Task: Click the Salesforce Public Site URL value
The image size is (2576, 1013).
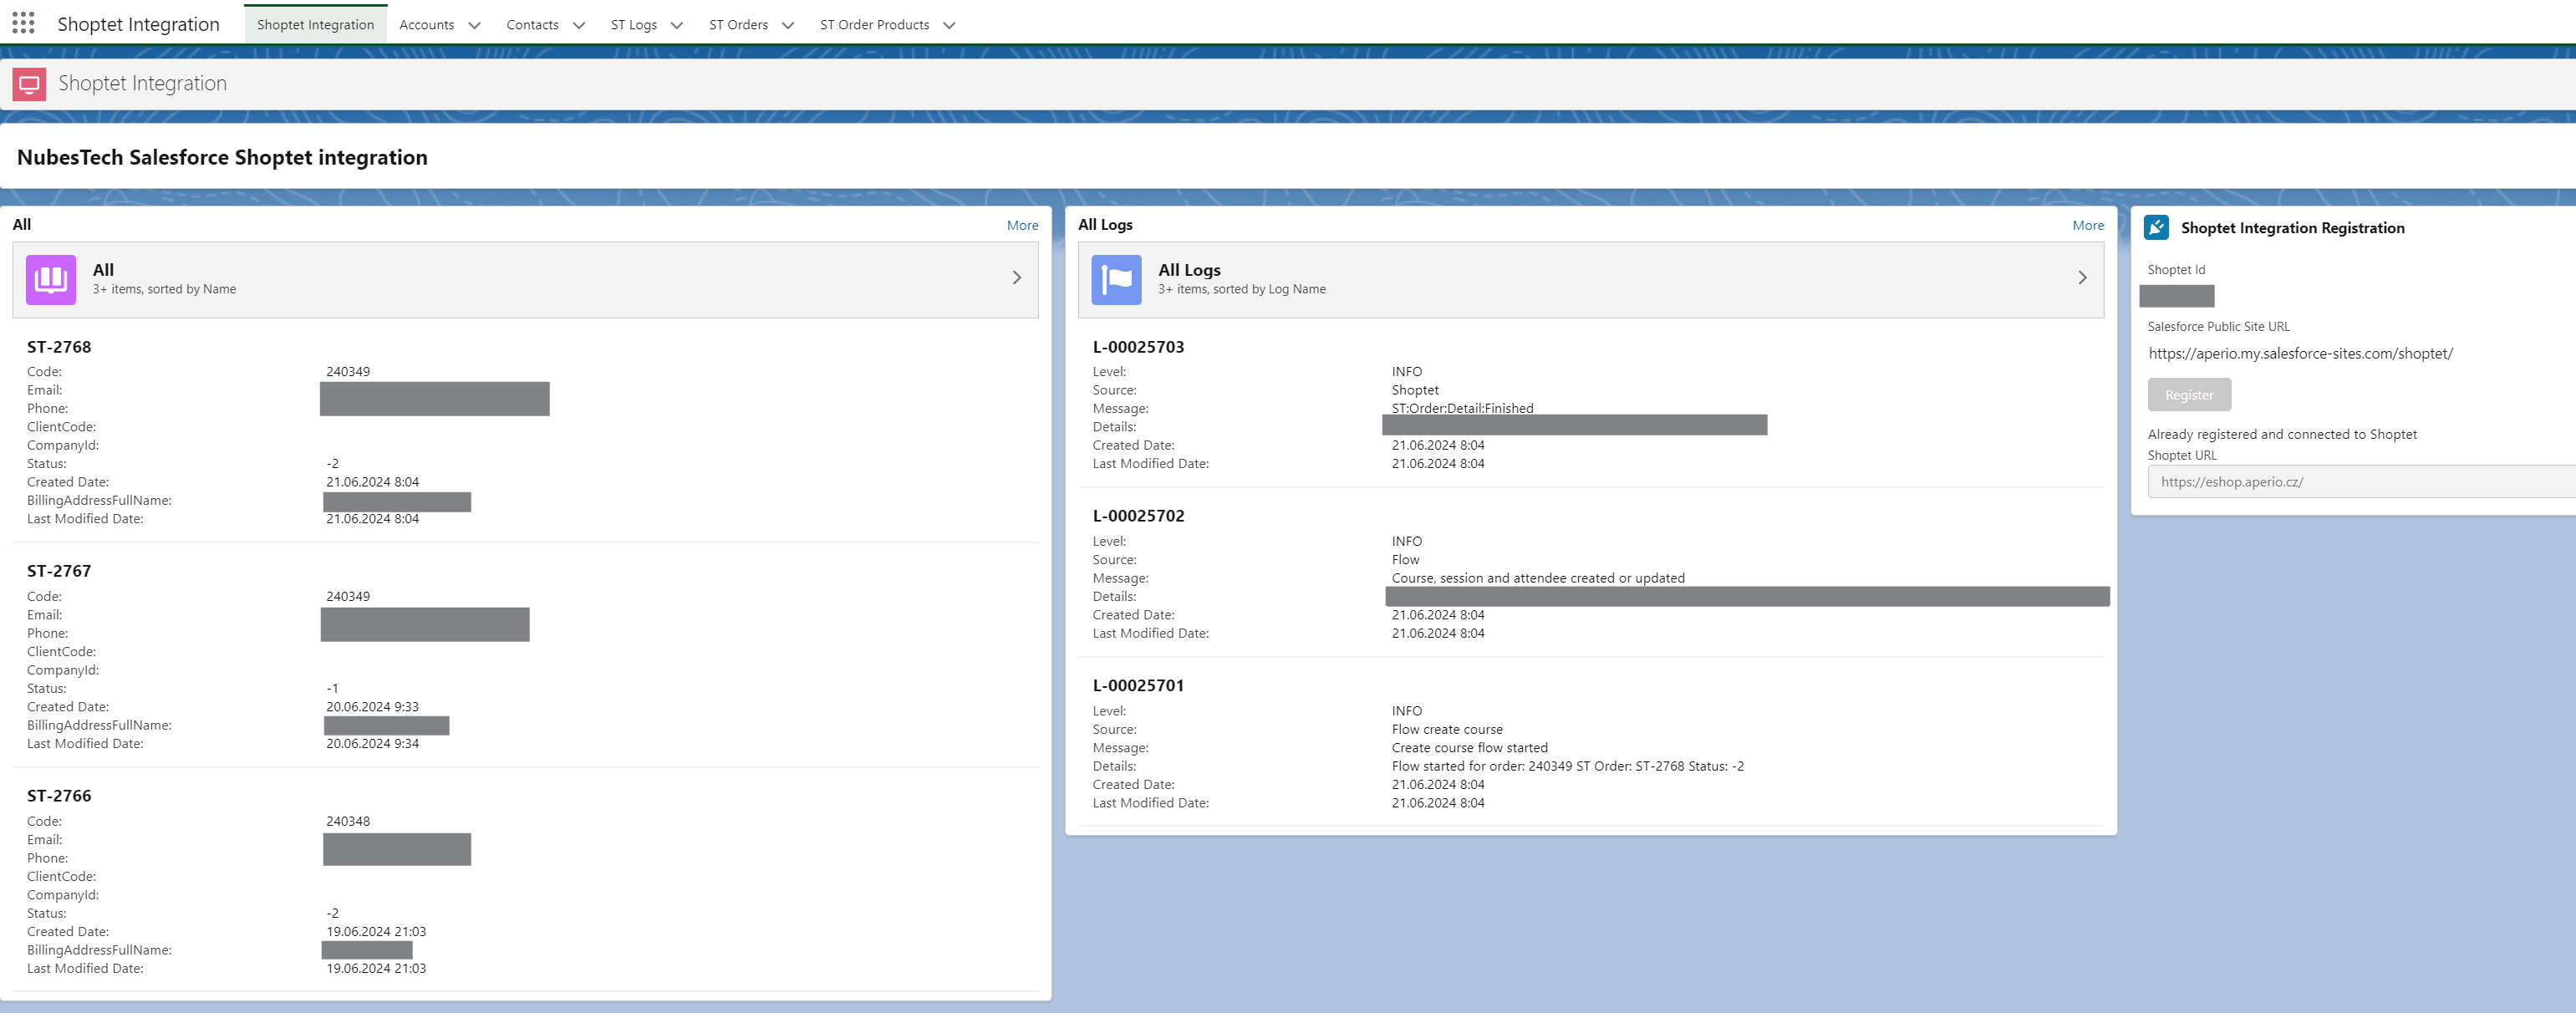Action: click(2300, 353)
